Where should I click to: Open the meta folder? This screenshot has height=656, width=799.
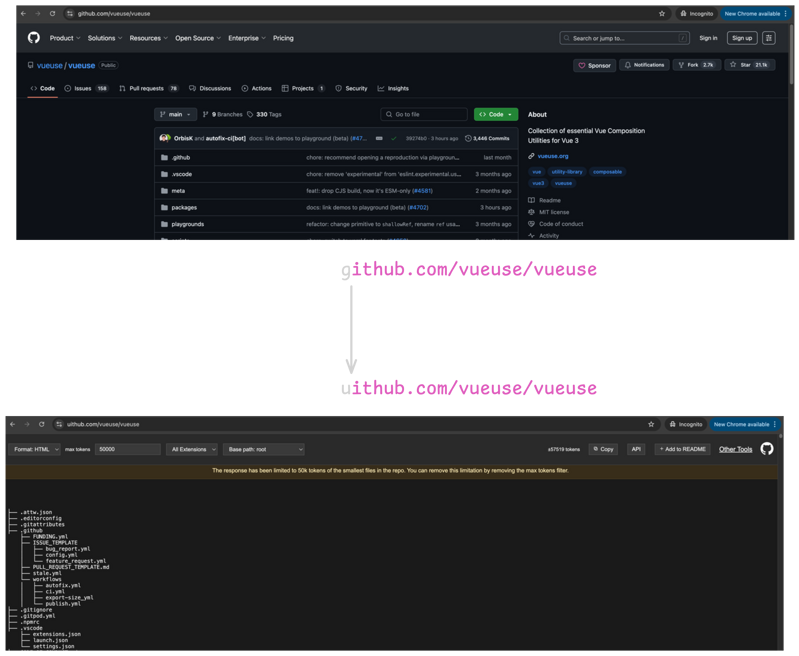(x=178, y=191)
